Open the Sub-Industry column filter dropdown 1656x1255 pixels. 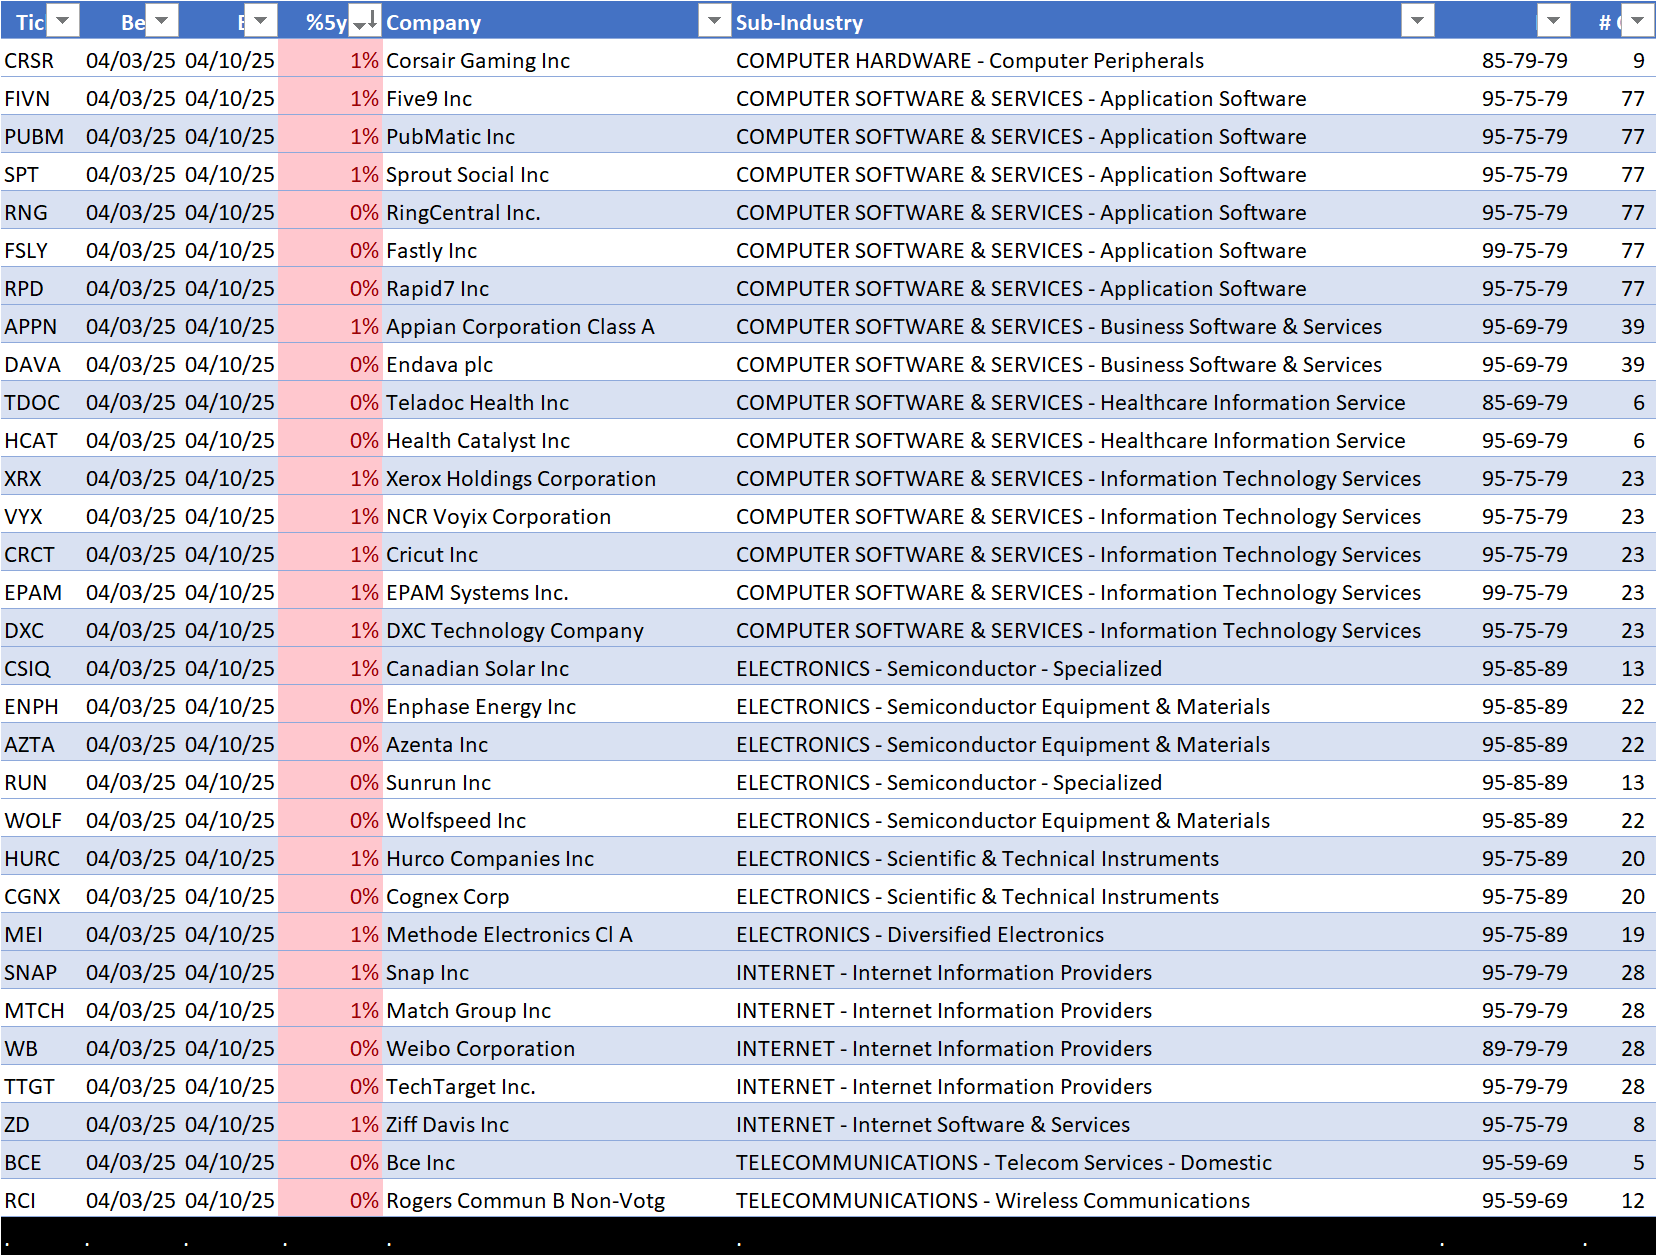click(x=1418, y=21)
